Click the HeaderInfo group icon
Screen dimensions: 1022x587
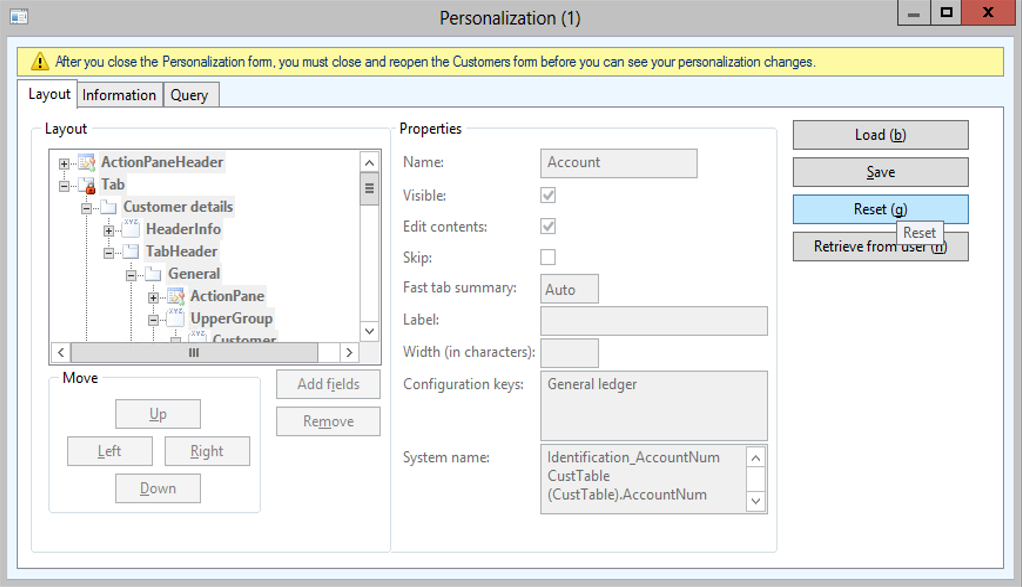coord(131,229)
